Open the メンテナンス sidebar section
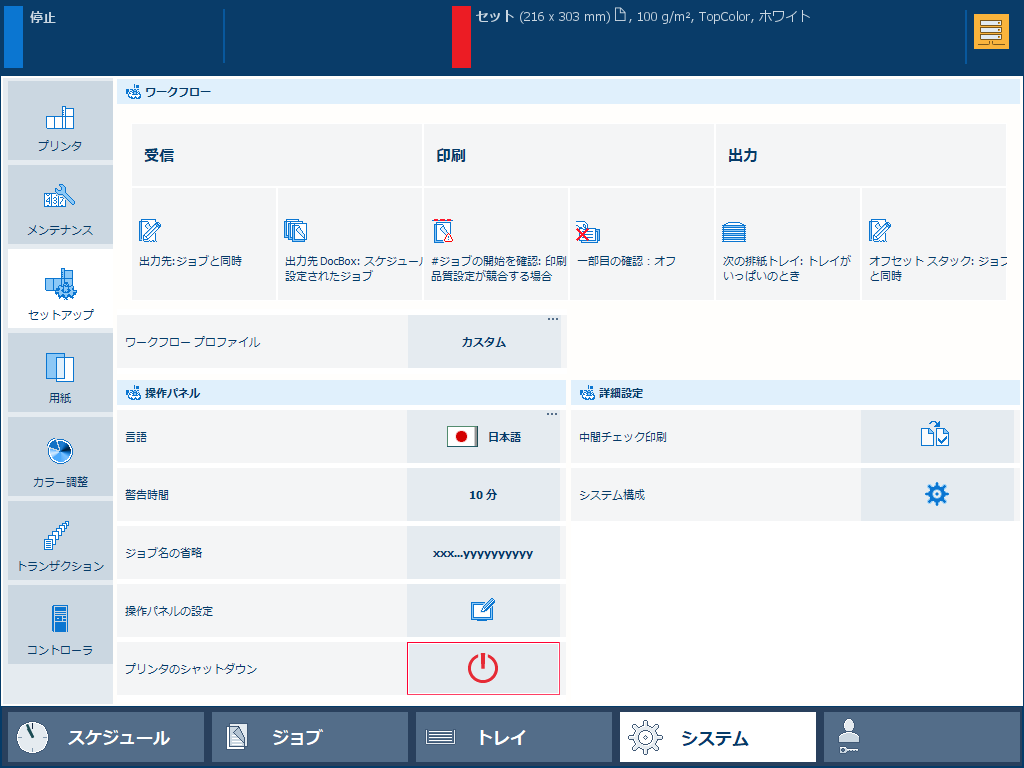The image size is (1024, 768). coord(60,204)
